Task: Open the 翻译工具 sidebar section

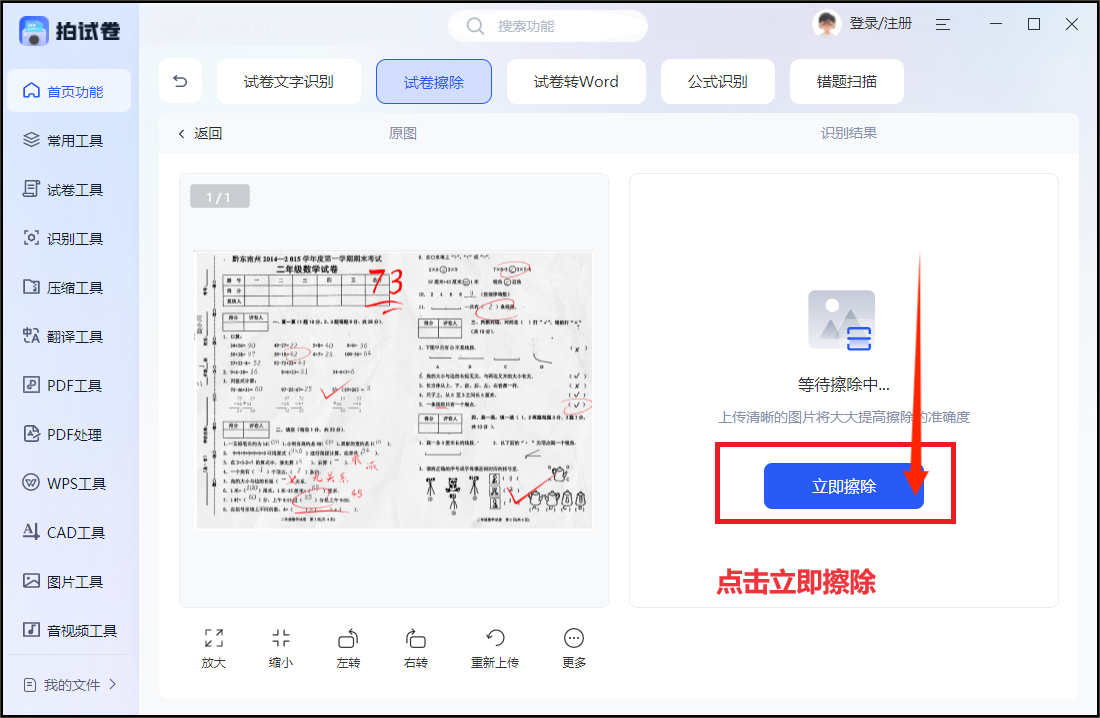Action: click(x=69, y=337)
